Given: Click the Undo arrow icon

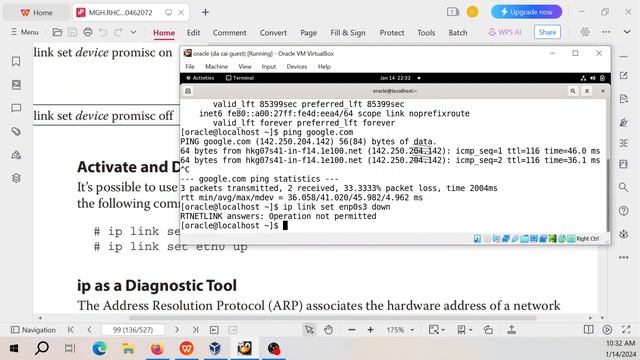Looking at the screenshot, I should pos(103,32).
